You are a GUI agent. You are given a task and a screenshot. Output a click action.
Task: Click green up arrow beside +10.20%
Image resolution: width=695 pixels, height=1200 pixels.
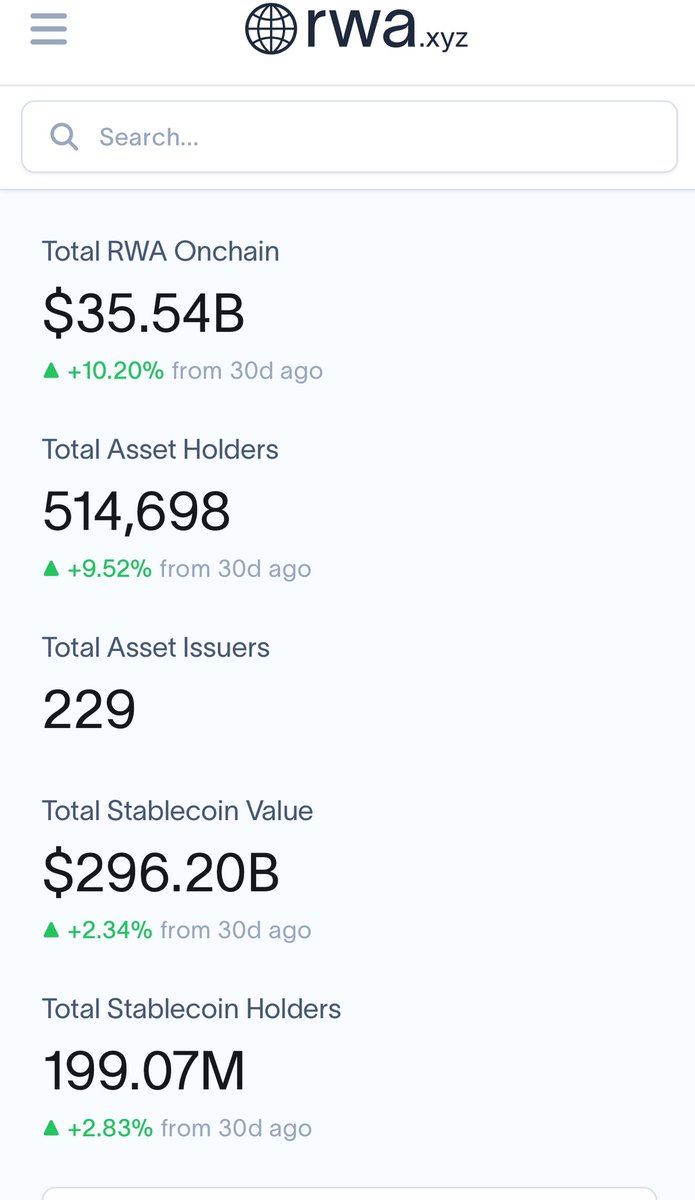51,371
